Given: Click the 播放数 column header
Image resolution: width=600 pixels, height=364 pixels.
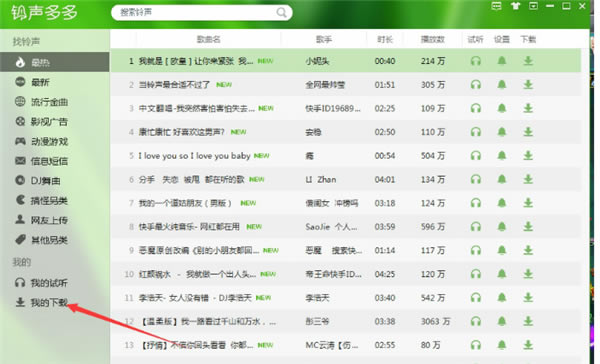Looking at the screenshot, I should click(433, 39).
